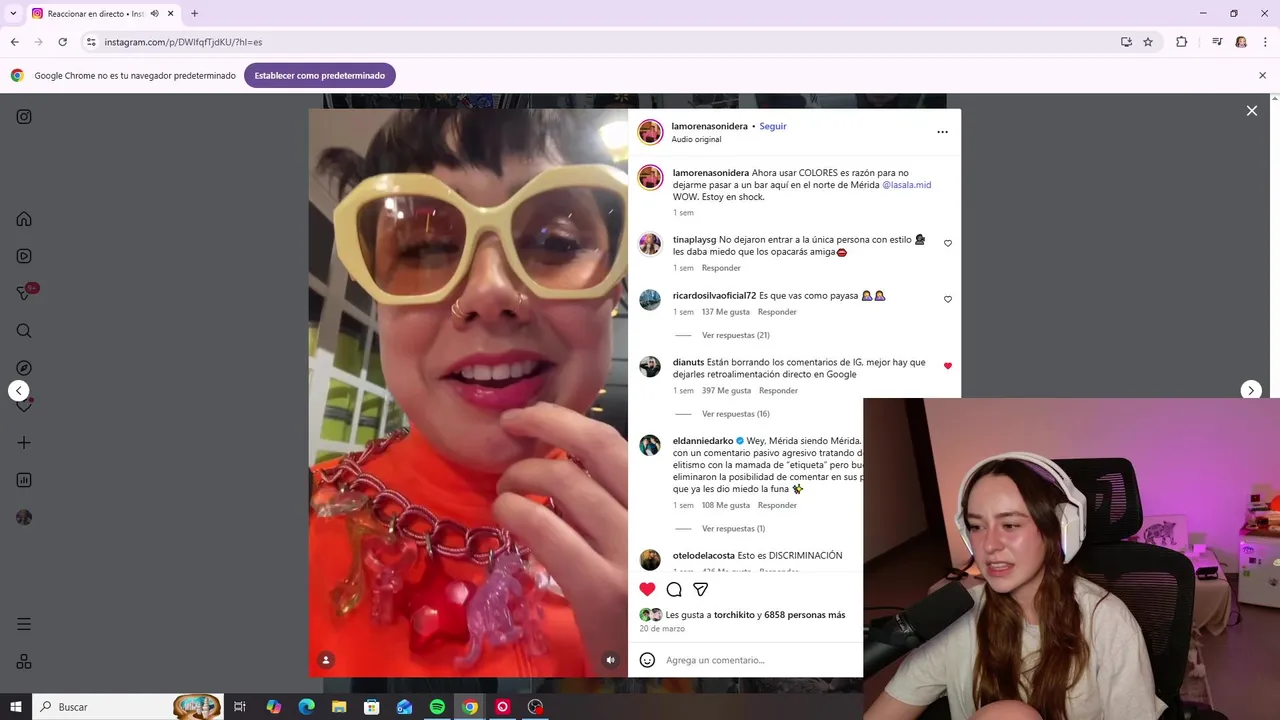Click the address bar URL

click(183, 42)
